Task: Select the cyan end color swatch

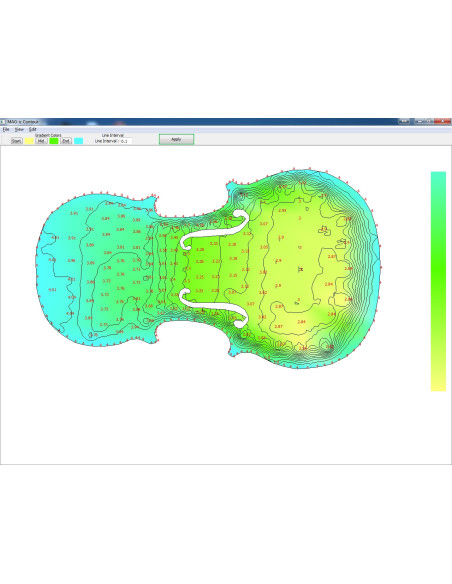Action: (x=79, y=141)
